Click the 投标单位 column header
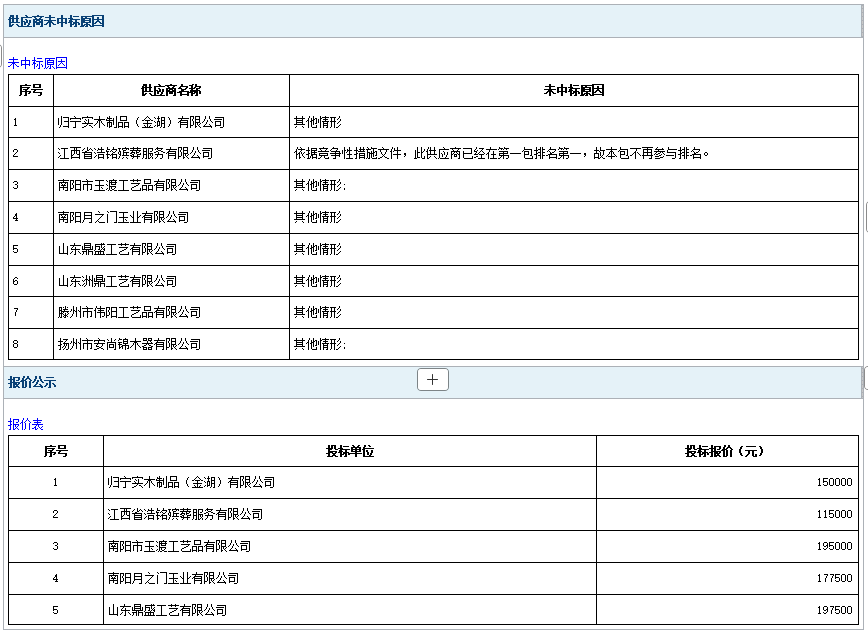The width and height of the screenshot is (868, 632). [350, 452]
